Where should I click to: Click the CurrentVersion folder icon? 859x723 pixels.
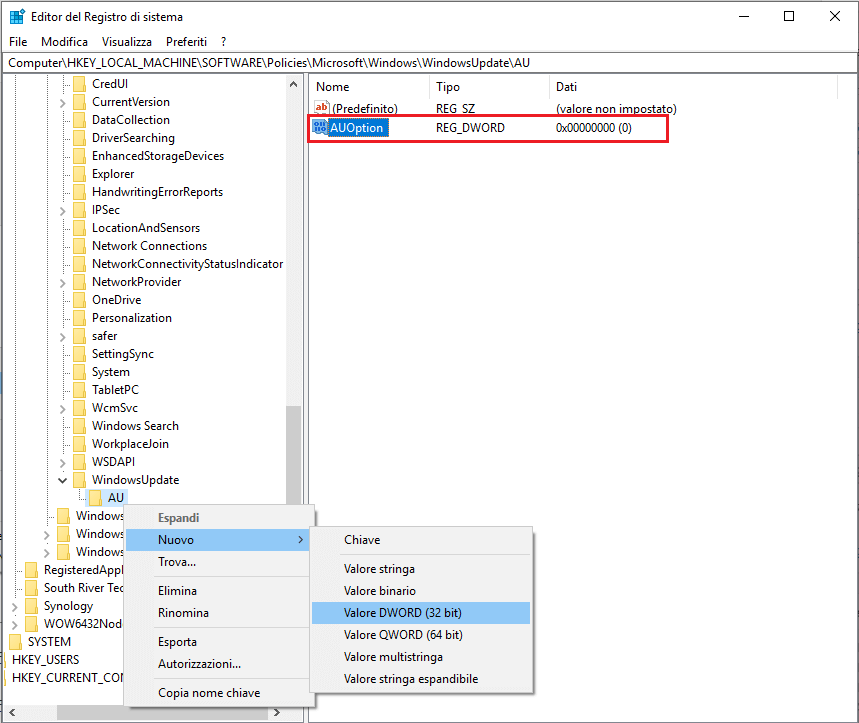tap(79, 102)
